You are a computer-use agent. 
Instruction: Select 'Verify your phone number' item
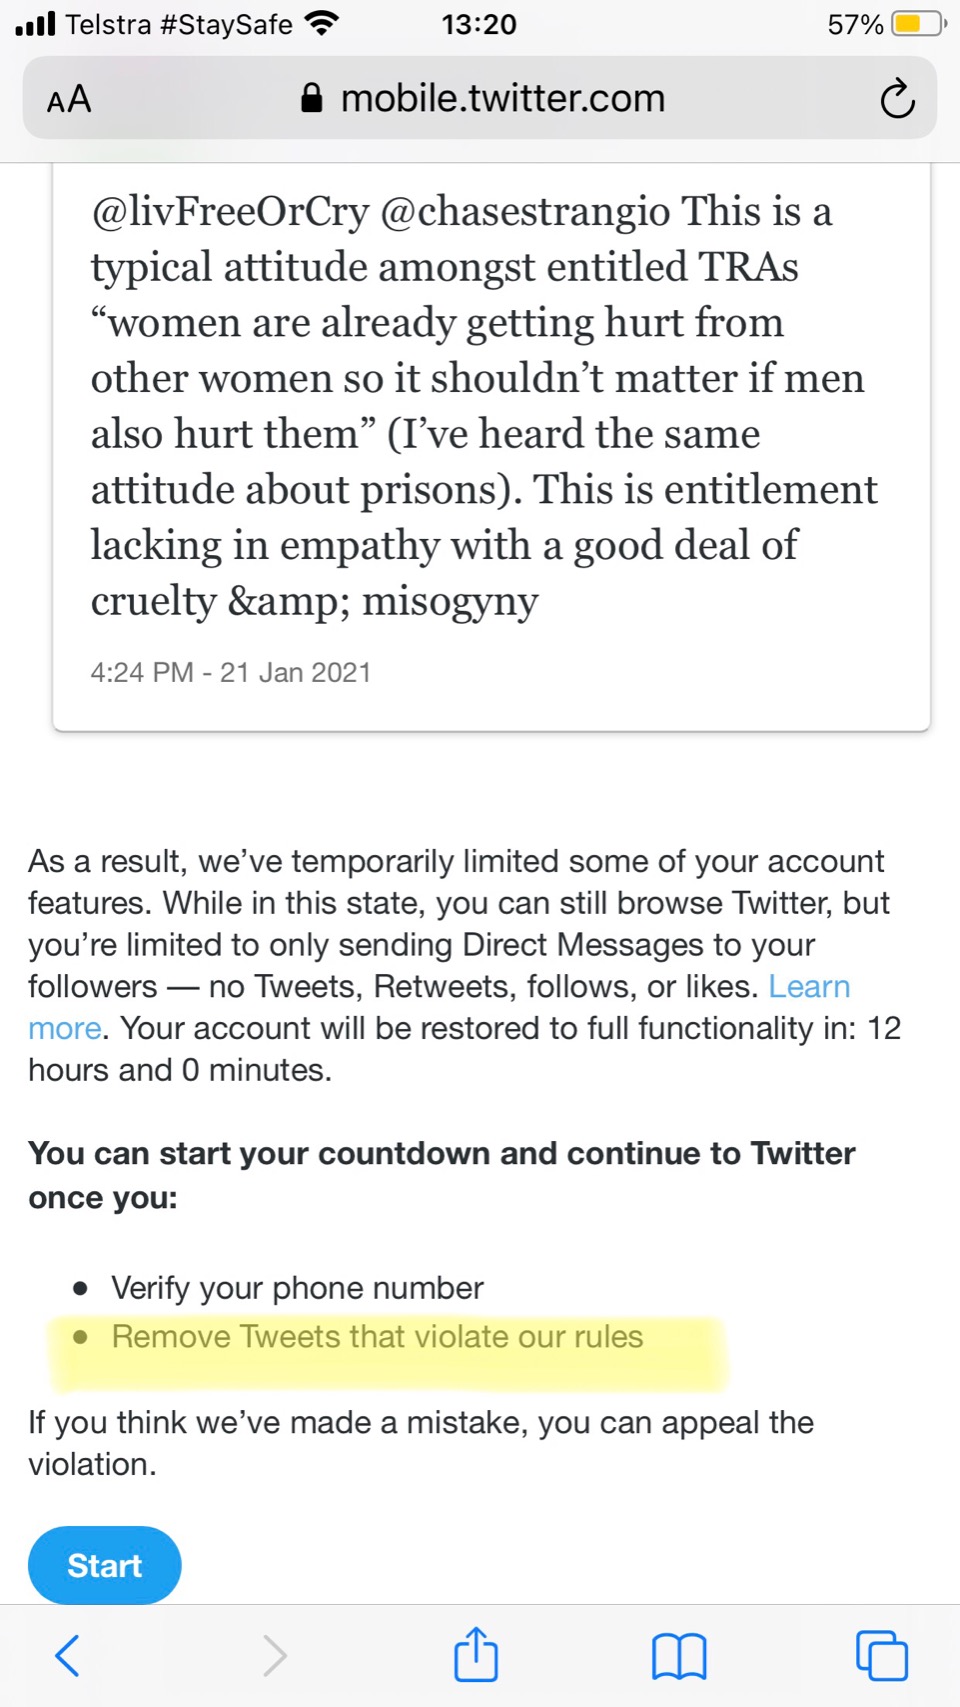pyautogui.click(x=297, y=1288)
